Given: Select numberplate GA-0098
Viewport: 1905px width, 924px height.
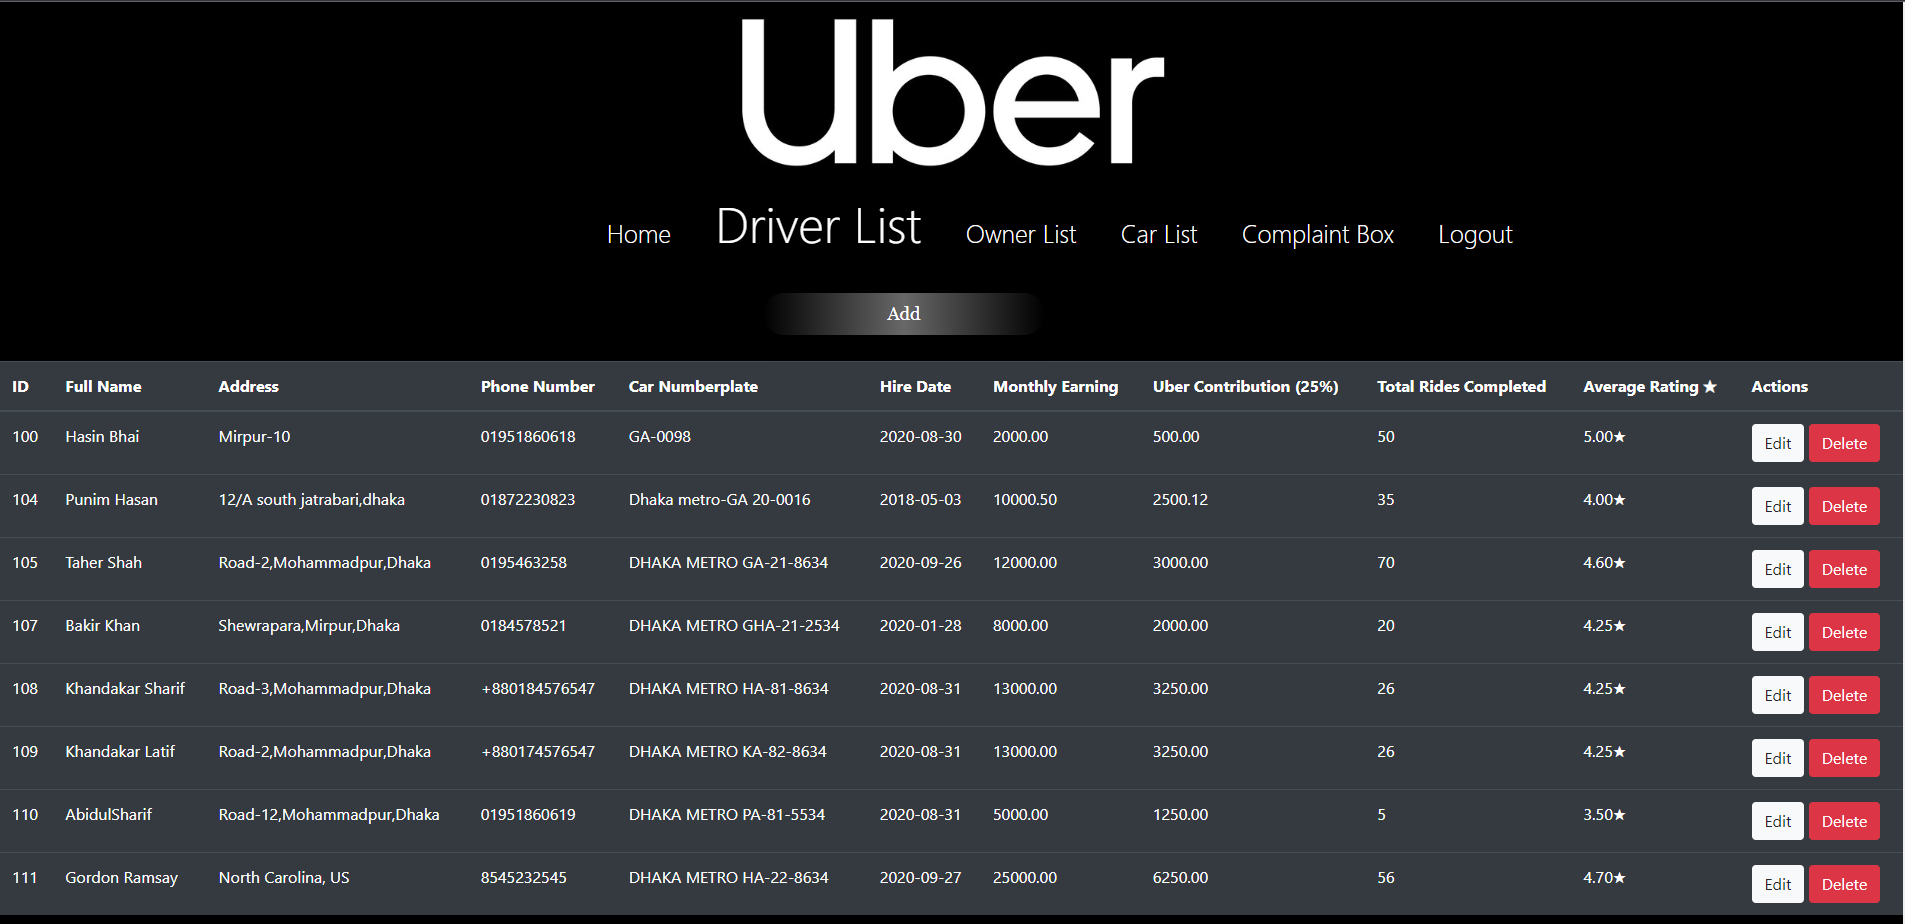Looking at the screenshot, I should pyautogui.click(x=660, y=436).
